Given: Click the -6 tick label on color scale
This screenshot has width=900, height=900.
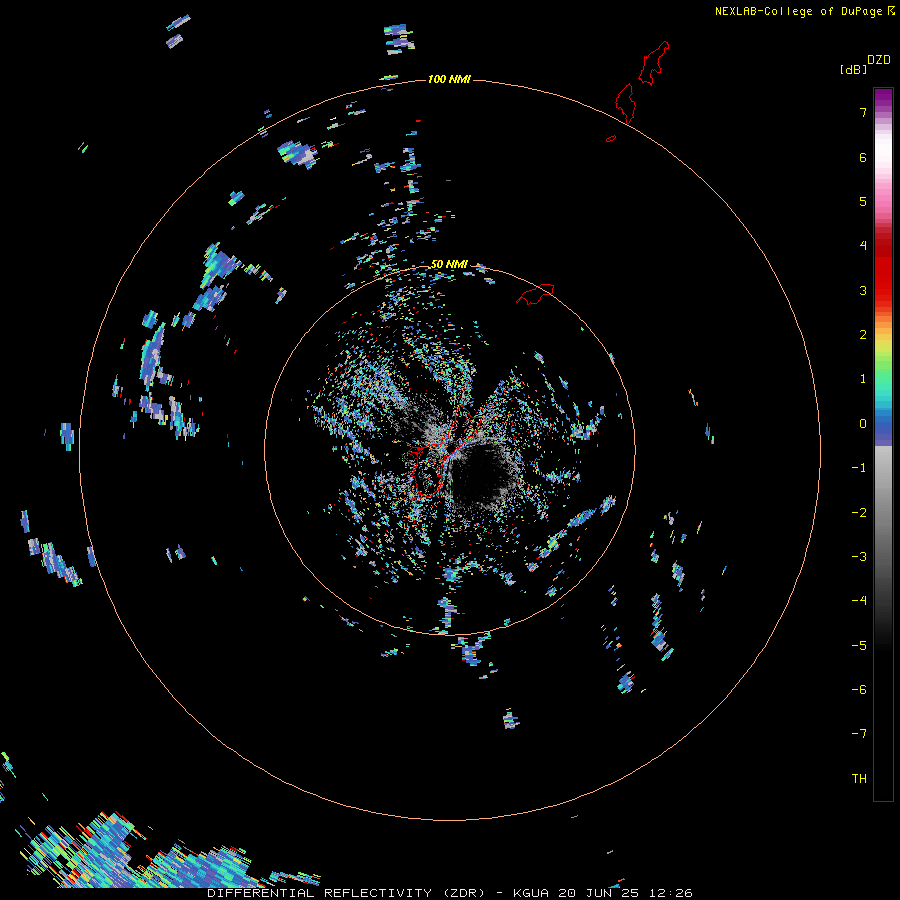Looking at the screenshot, I should click(x=859, y=690).
